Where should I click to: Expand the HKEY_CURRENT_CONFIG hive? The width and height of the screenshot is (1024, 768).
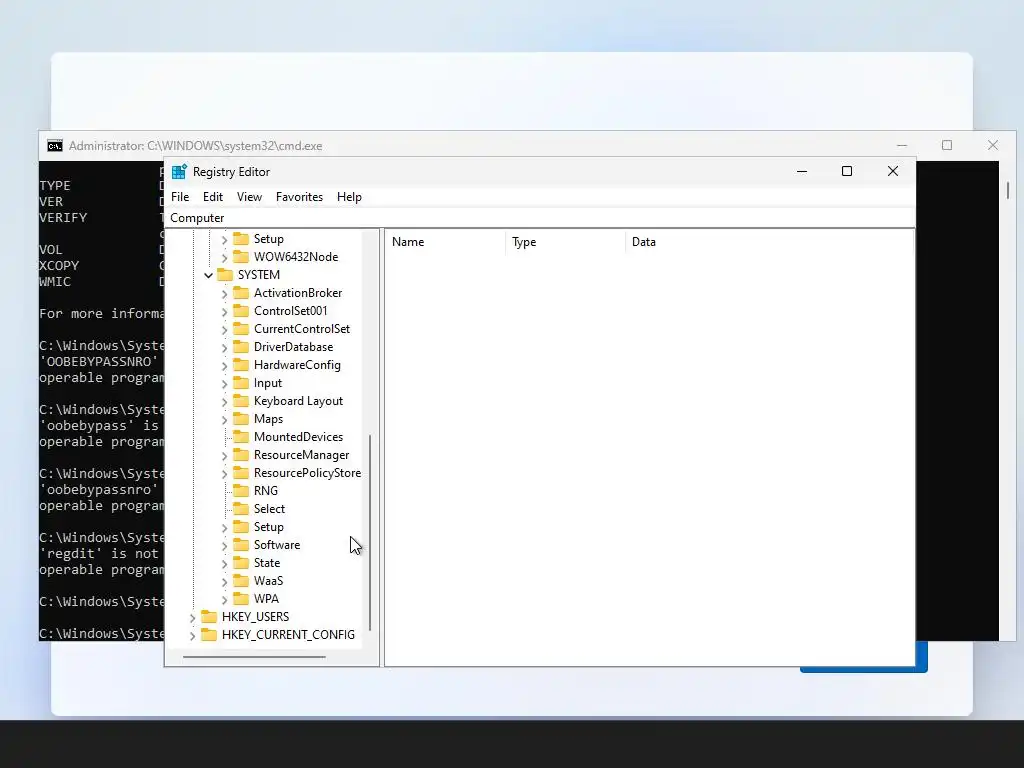(x=192, y=635)
